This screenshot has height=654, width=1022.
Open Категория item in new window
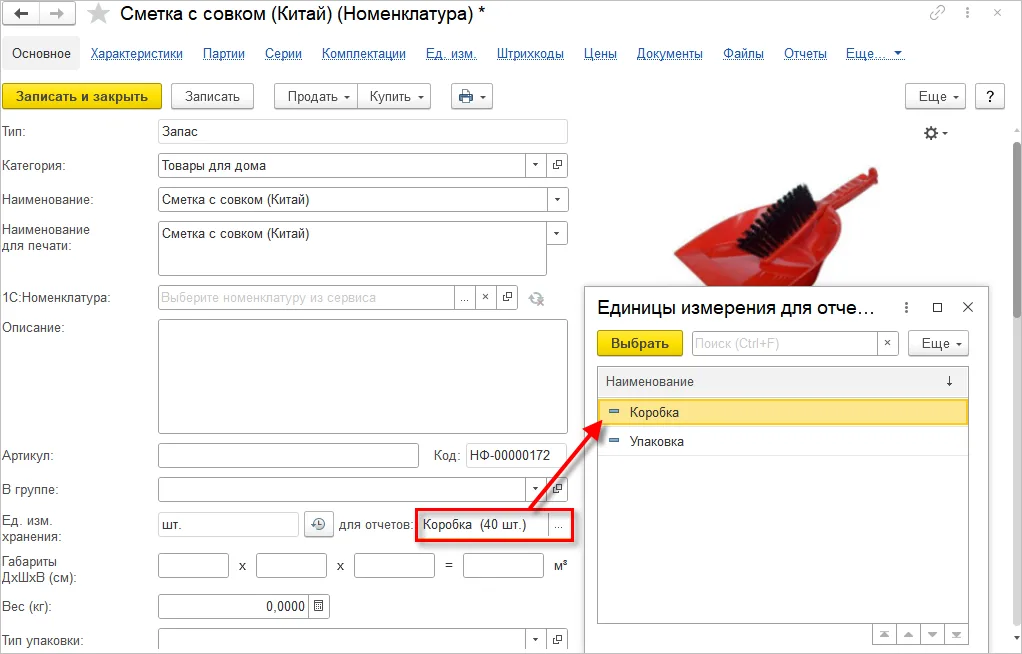point(557,166)
